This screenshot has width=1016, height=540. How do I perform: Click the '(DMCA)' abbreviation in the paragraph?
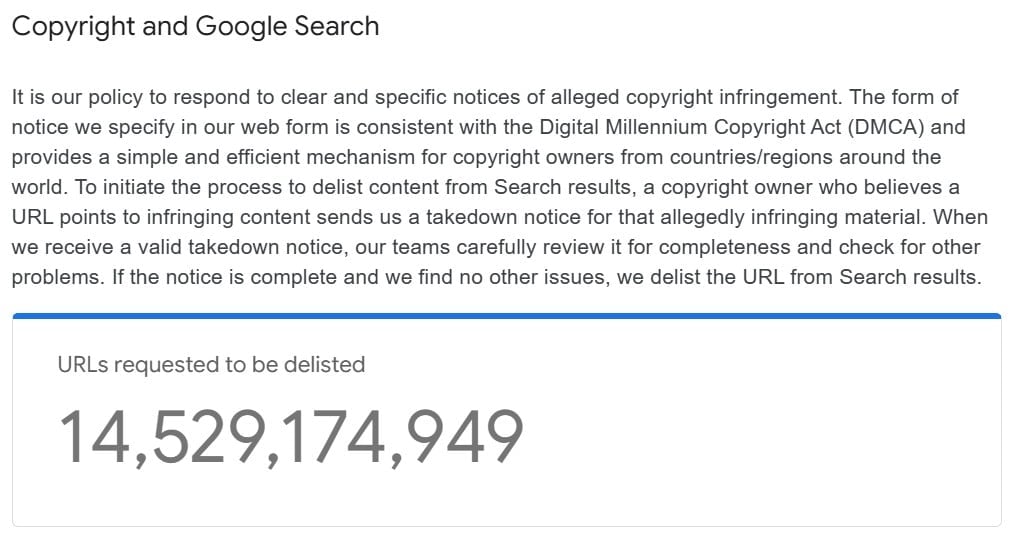point(886,127)
